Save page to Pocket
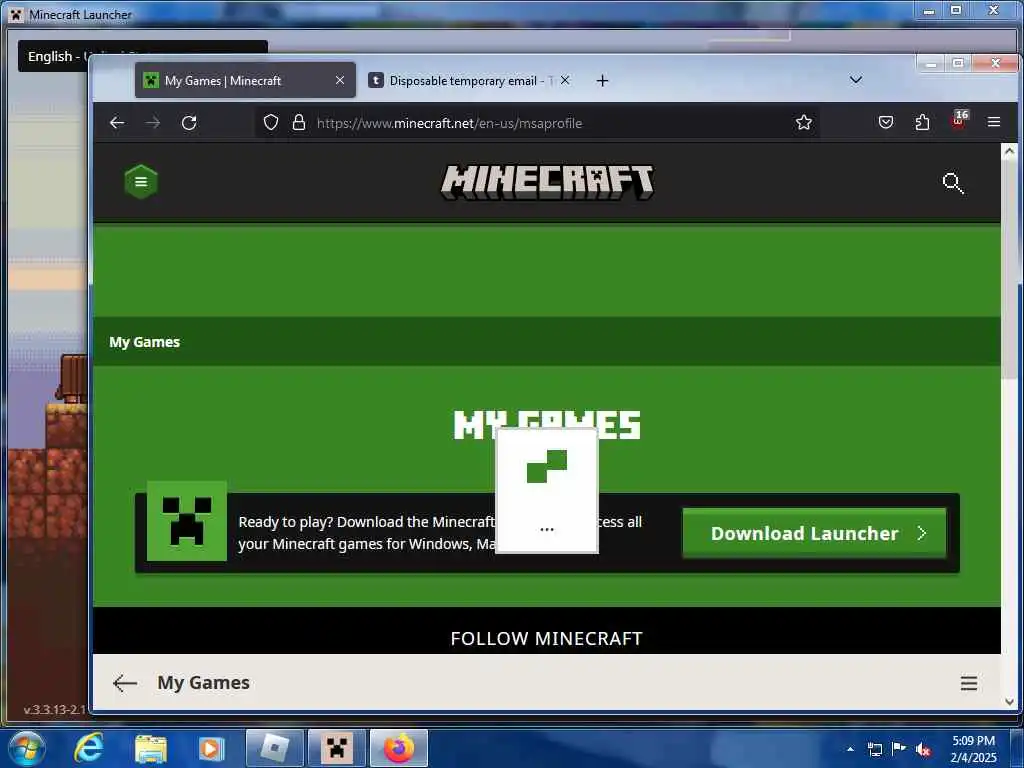 pyautogui.click(x=886, y=122)
